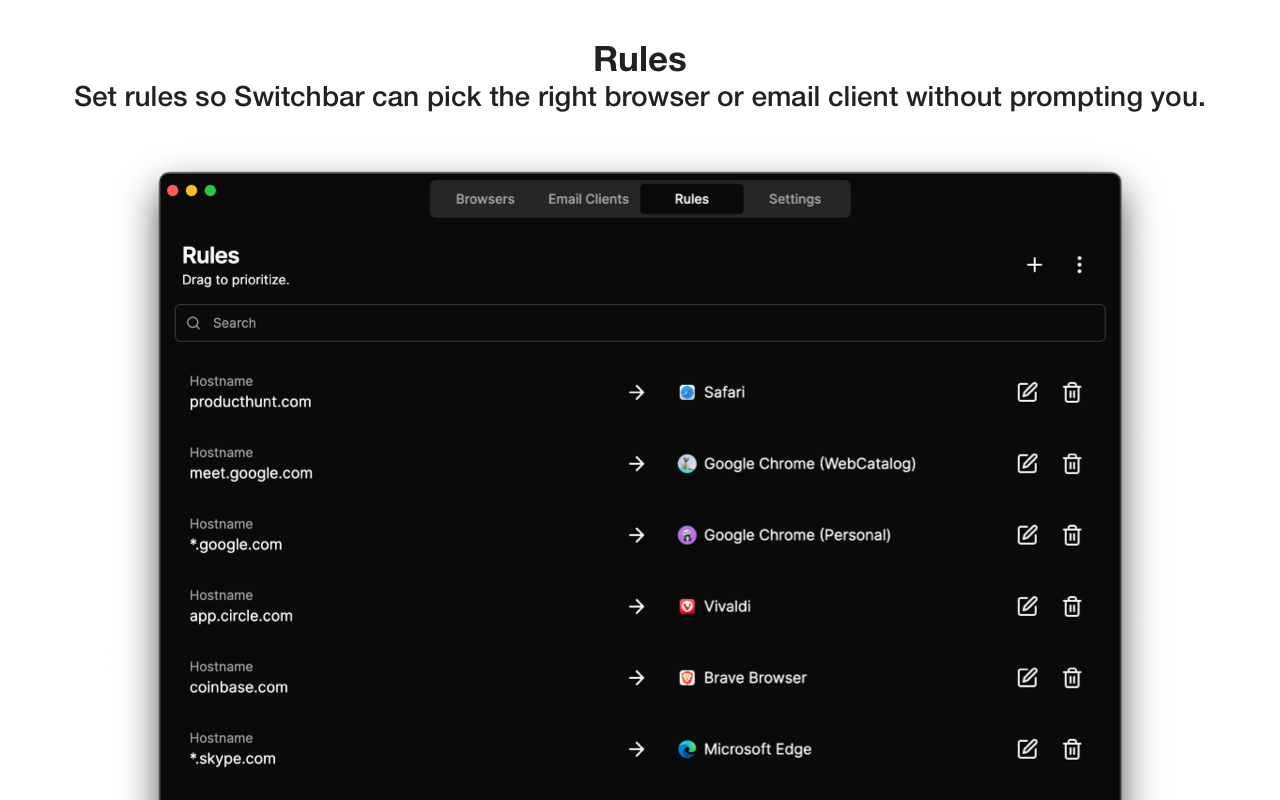Image resolution: width=1280 pixels, height=800 pixels.
Task: Select the meet.google.com hostname text
Action: (251, 473)
